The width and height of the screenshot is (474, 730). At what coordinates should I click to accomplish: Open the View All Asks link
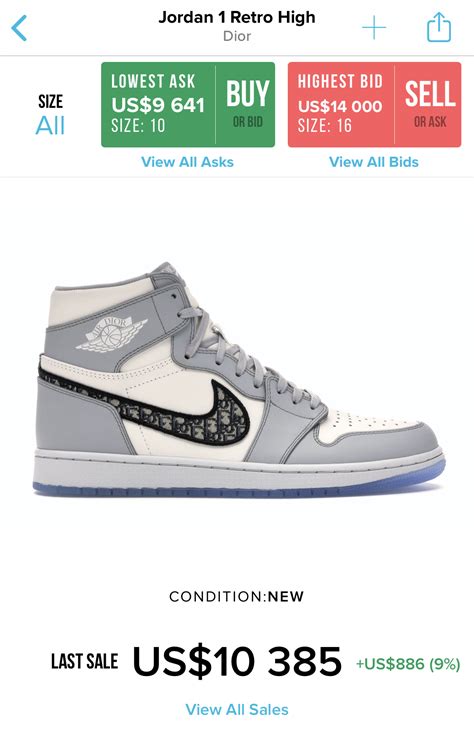tap(187, 162)
